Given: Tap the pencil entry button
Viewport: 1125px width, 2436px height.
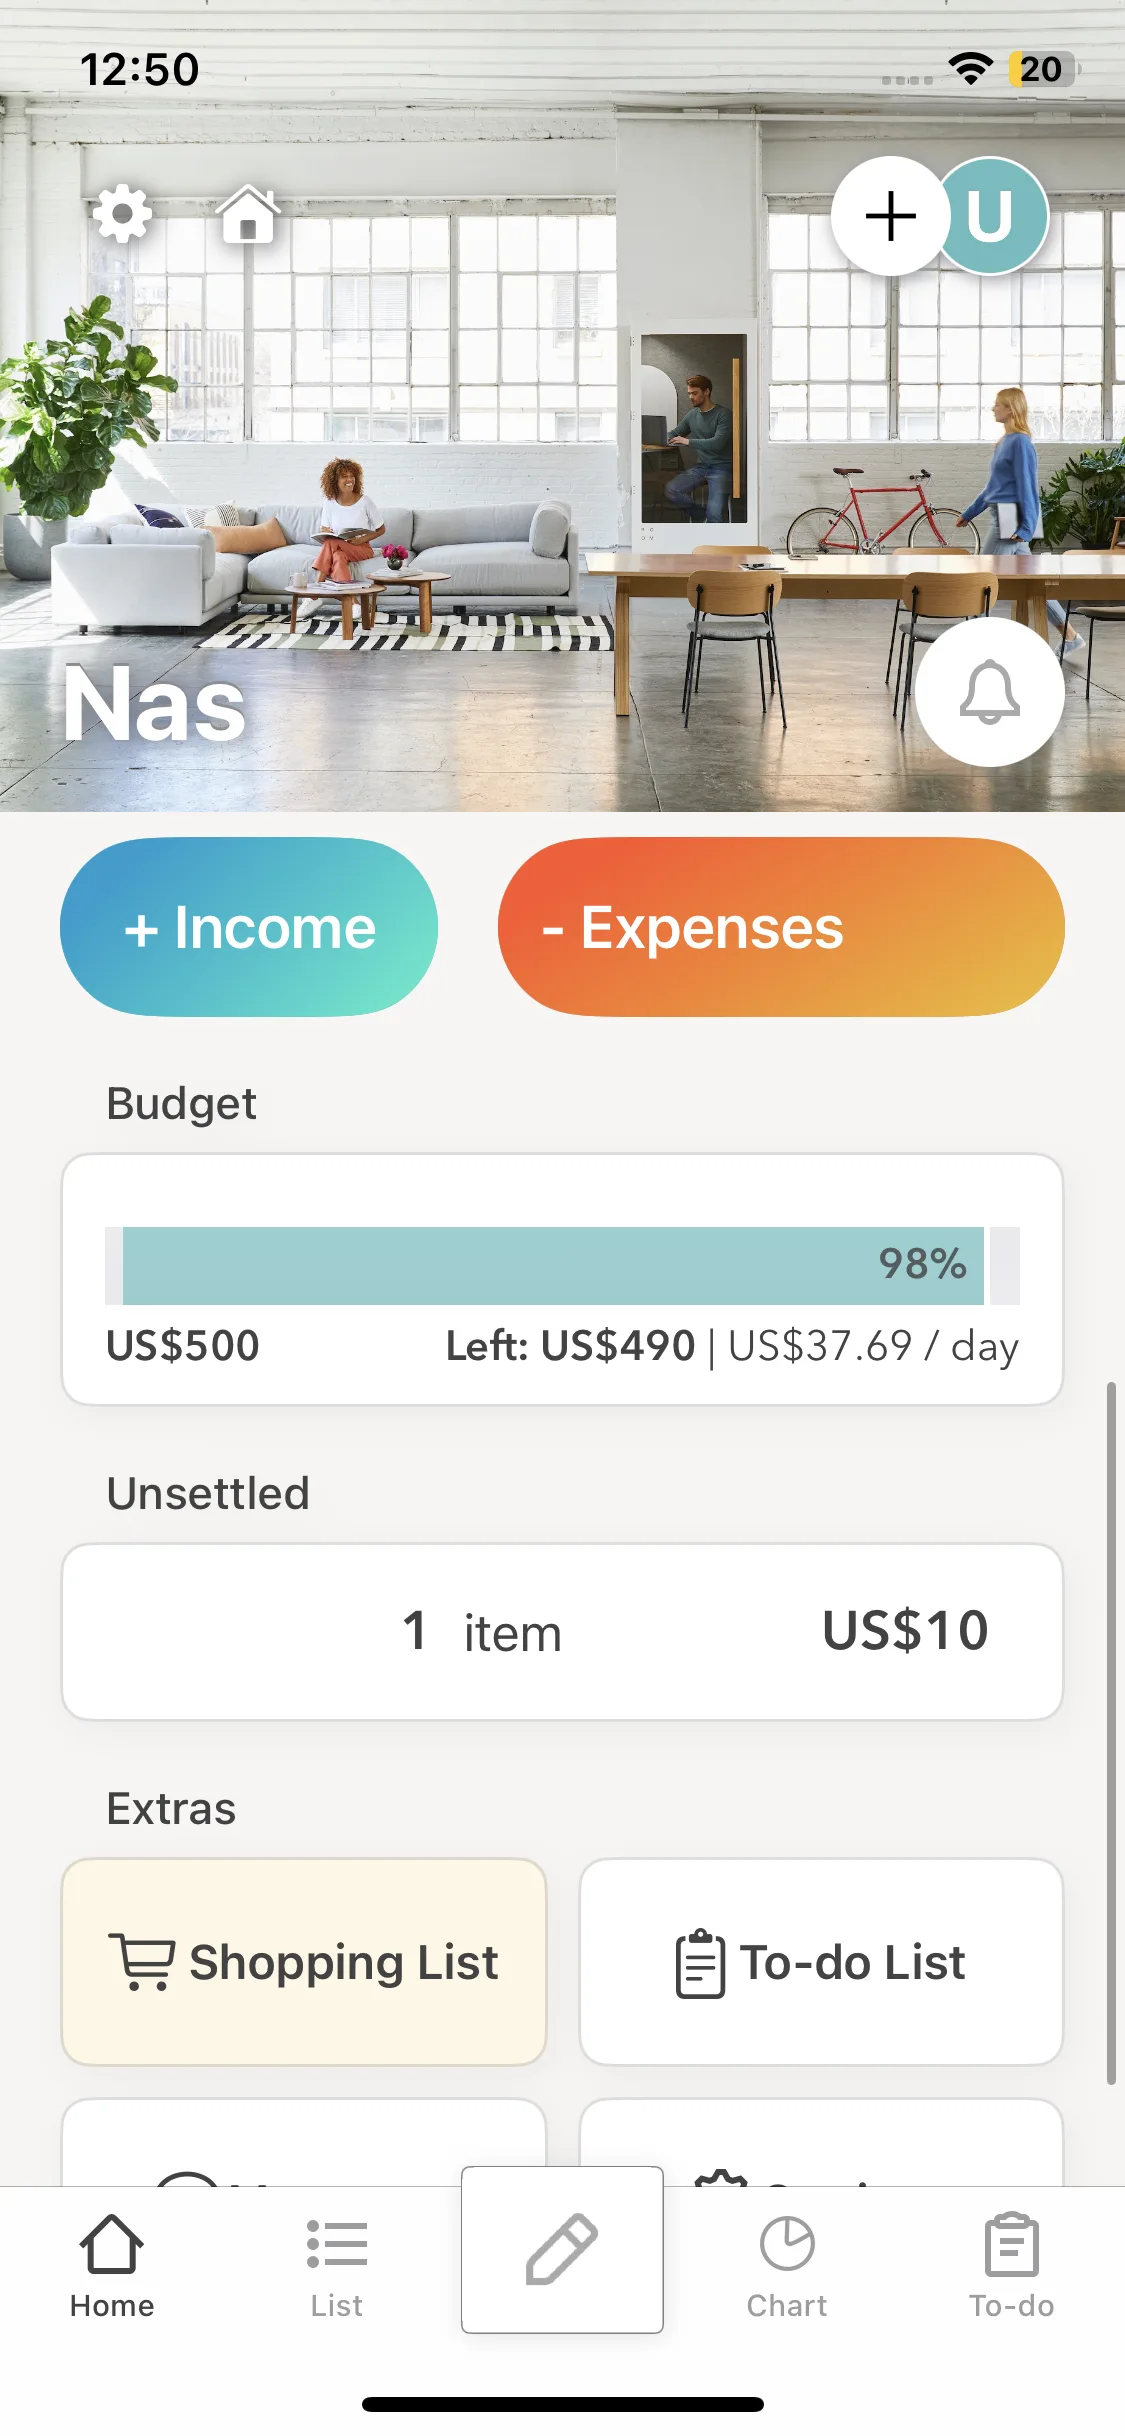Looking at the screenshot, I should coord(562,2249).
